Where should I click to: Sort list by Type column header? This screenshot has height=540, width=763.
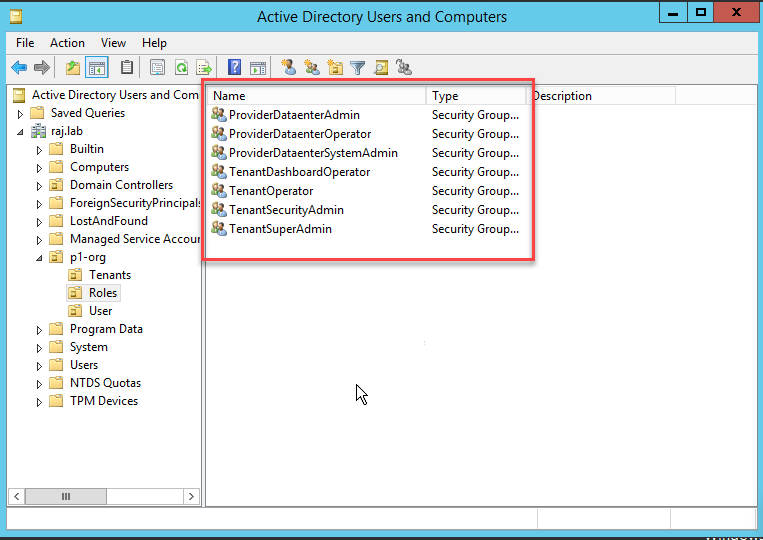click(476, 96)
